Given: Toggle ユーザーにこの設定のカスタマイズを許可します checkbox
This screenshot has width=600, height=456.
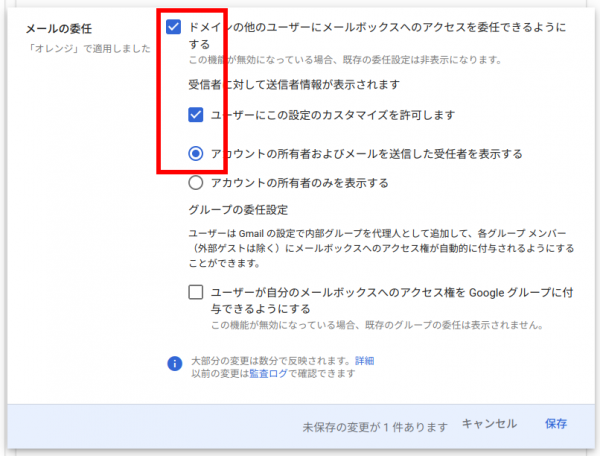Looking at the screenshot, I should pos(196,116).
